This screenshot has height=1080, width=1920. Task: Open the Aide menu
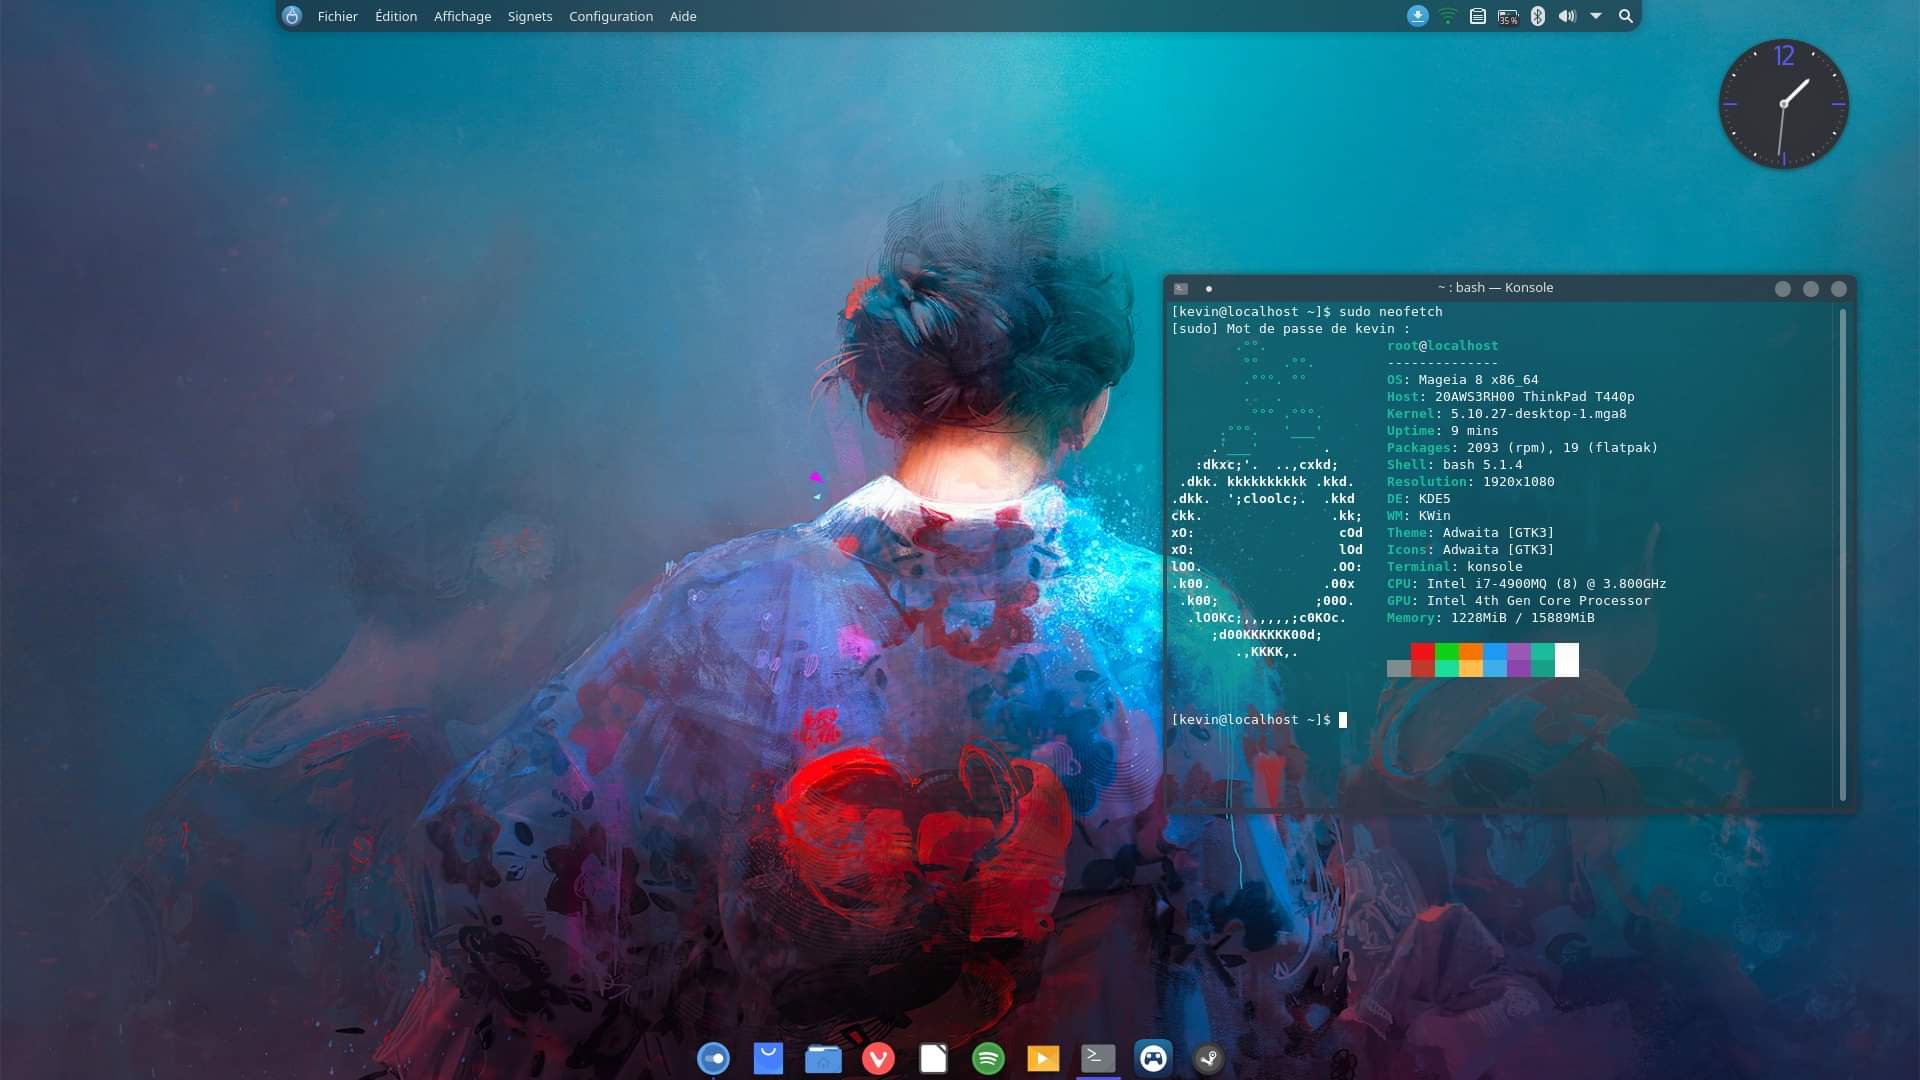683,16
